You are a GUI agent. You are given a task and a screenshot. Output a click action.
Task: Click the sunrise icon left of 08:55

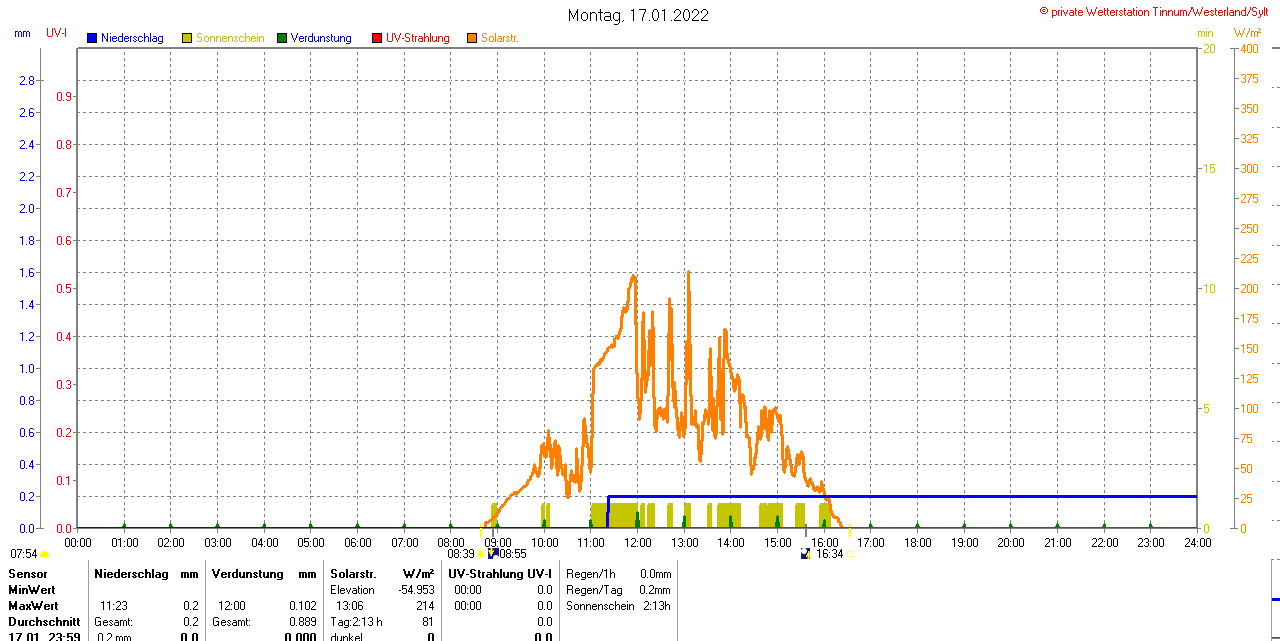point(492,553)
